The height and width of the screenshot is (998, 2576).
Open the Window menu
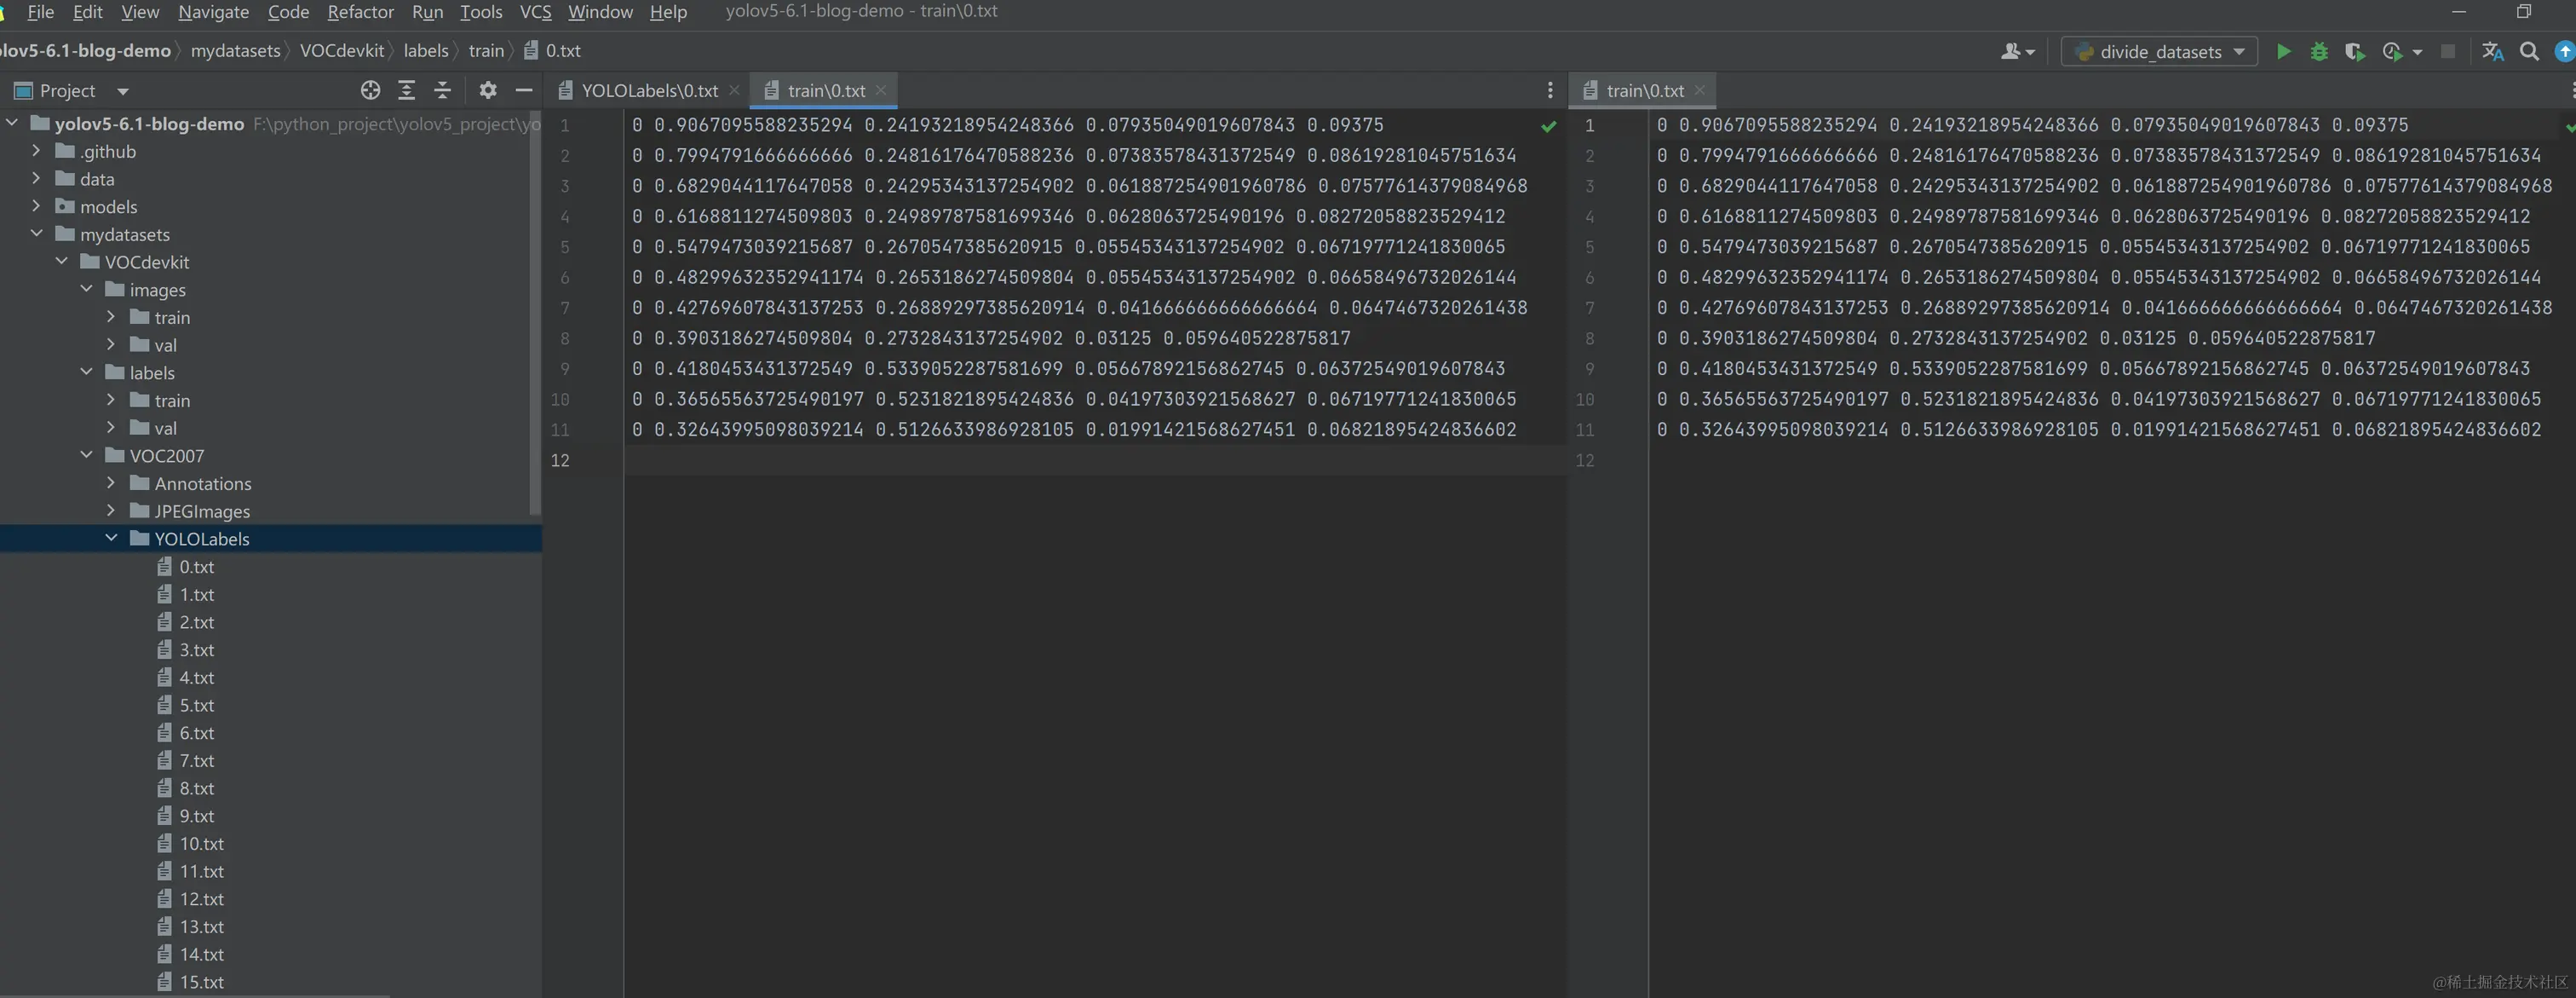point(600,12)
